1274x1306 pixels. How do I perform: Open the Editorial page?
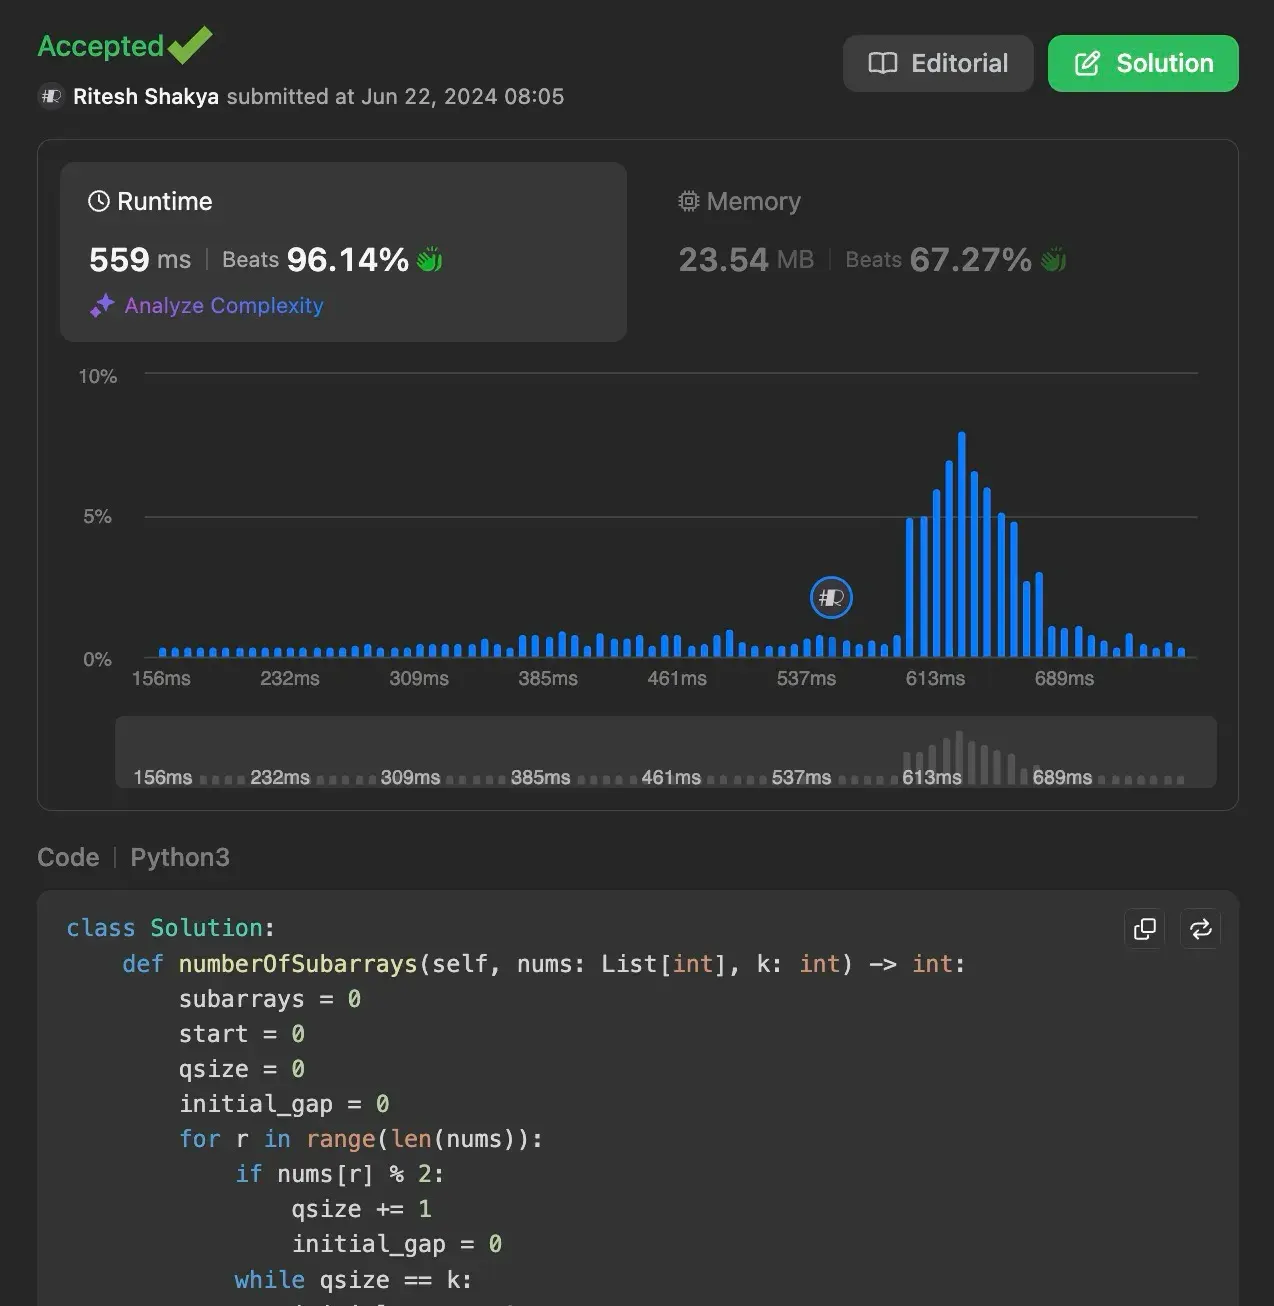[x=937, y=64]
